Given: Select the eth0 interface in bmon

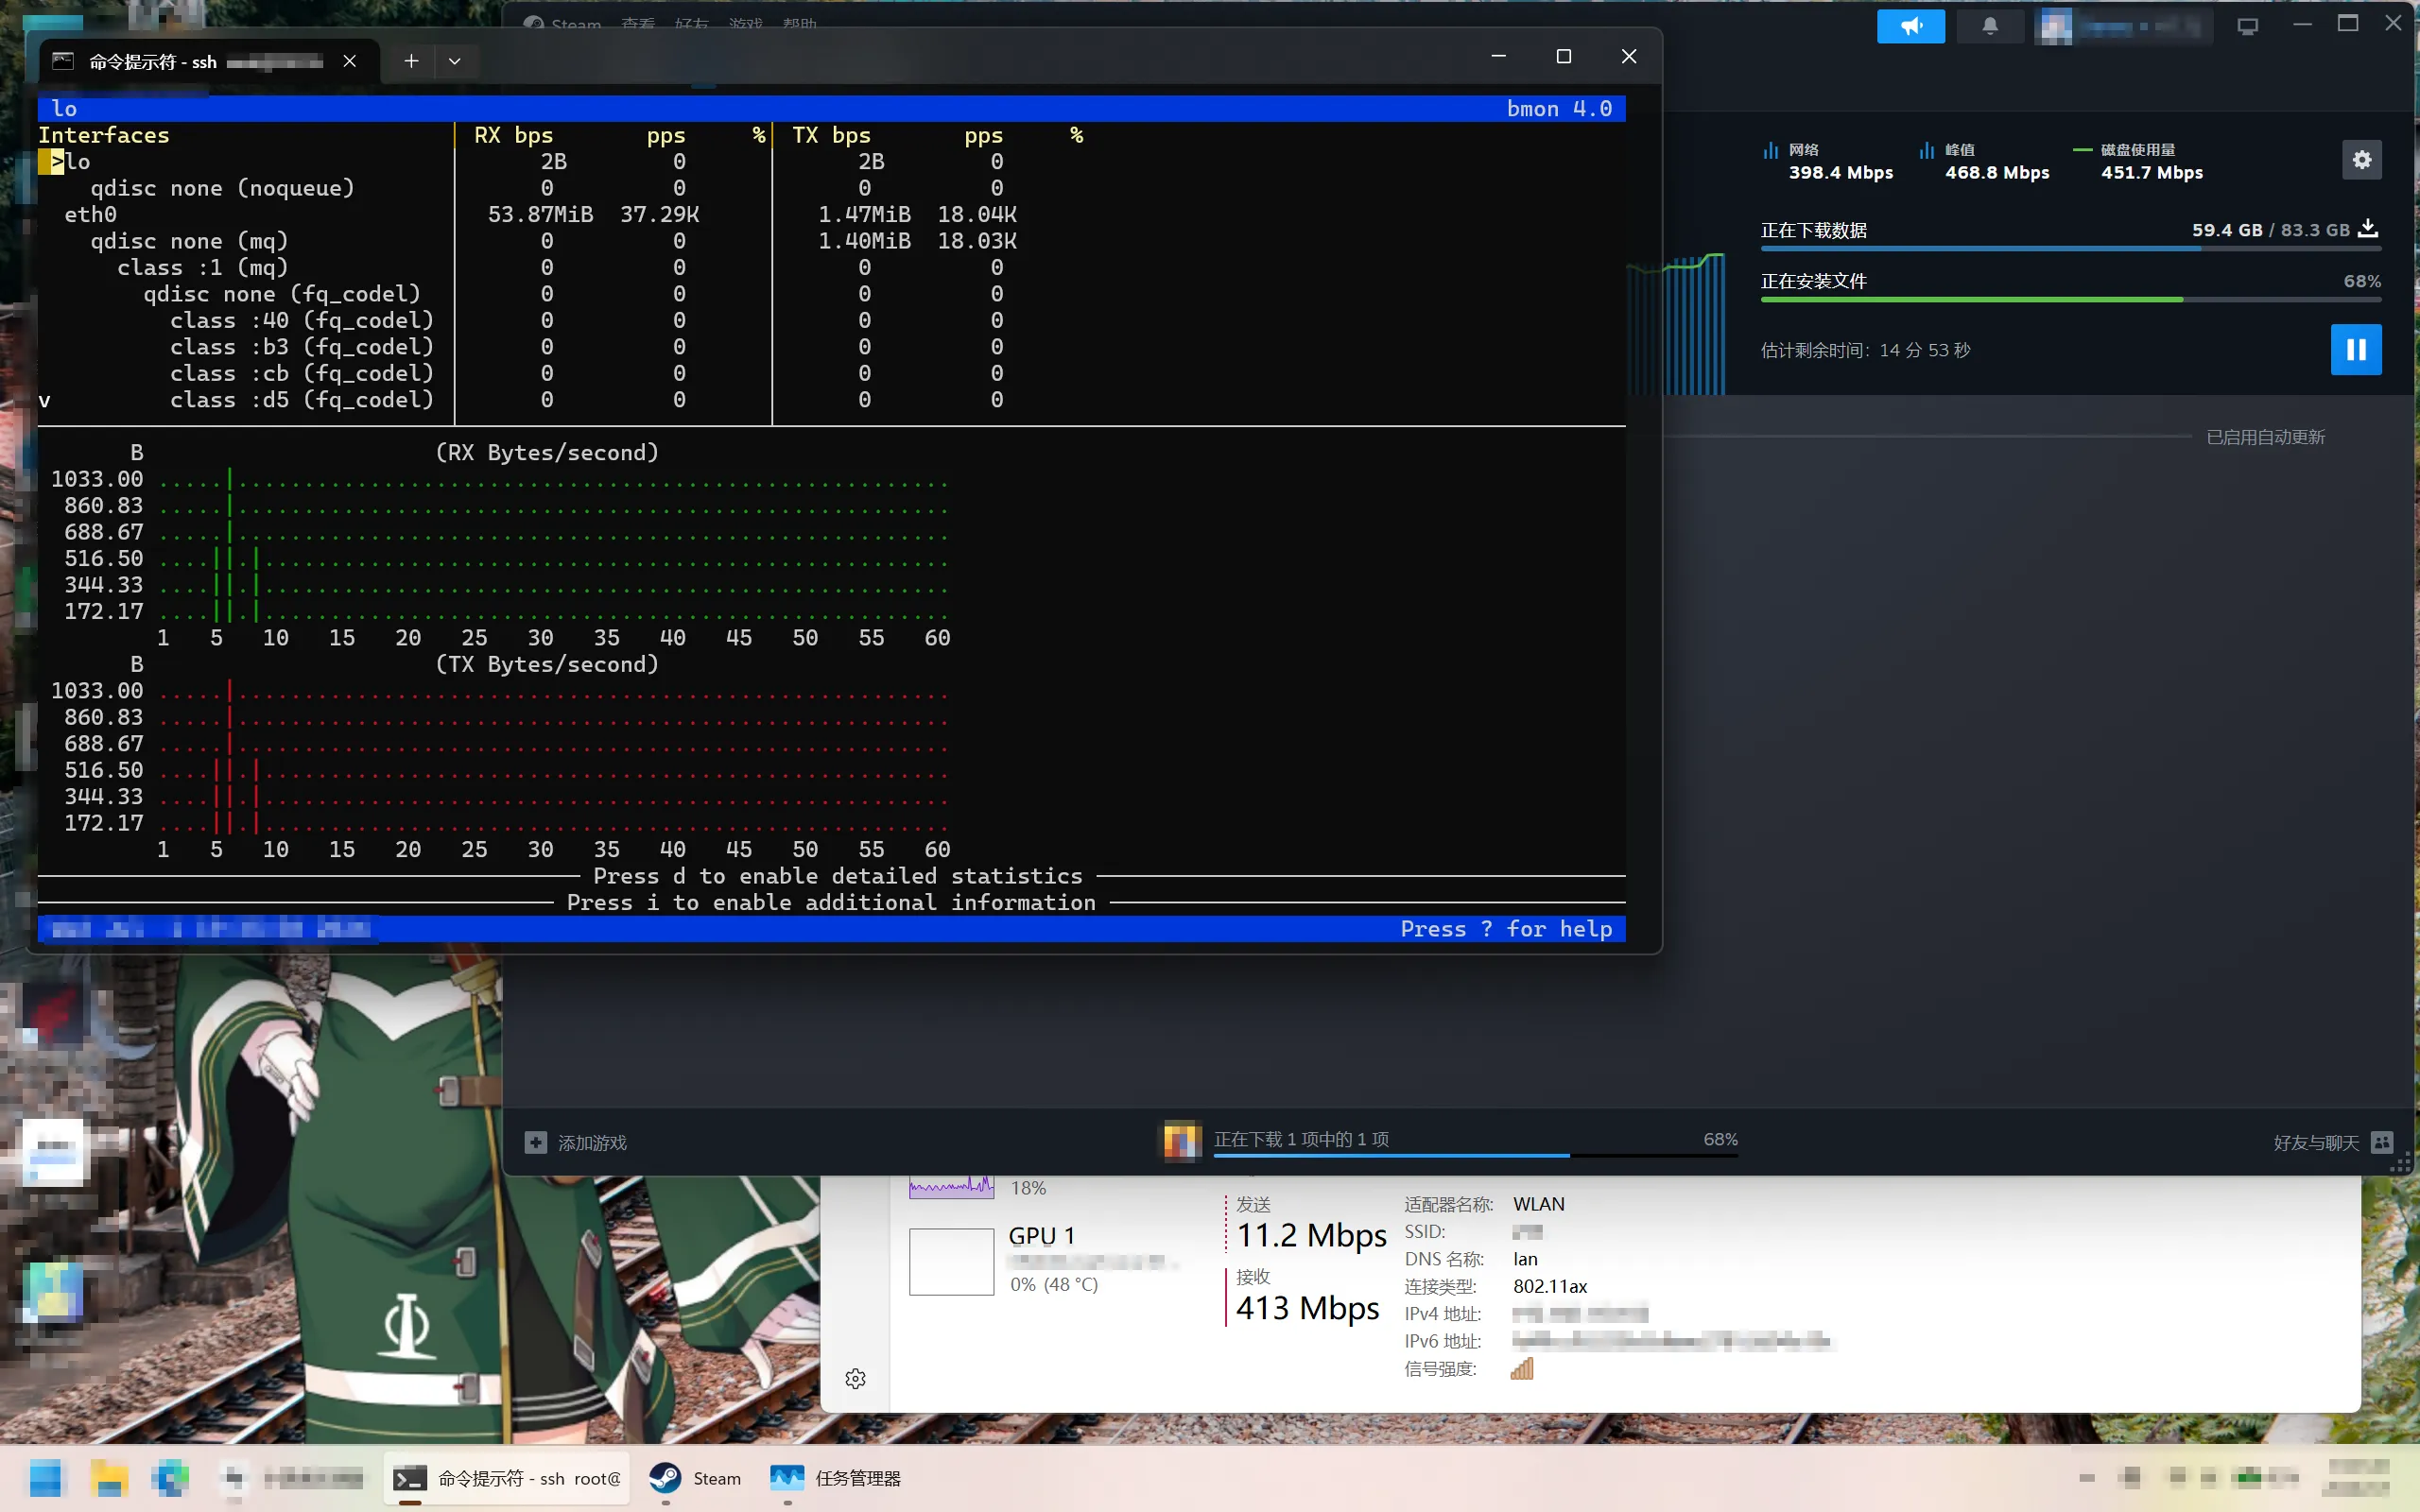Looking at the screenshot, I should 91,214.
